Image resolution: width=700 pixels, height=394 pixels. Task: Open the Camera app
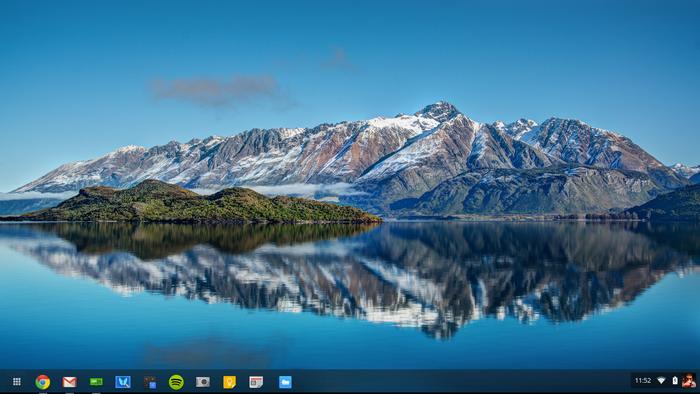point(203,382)
